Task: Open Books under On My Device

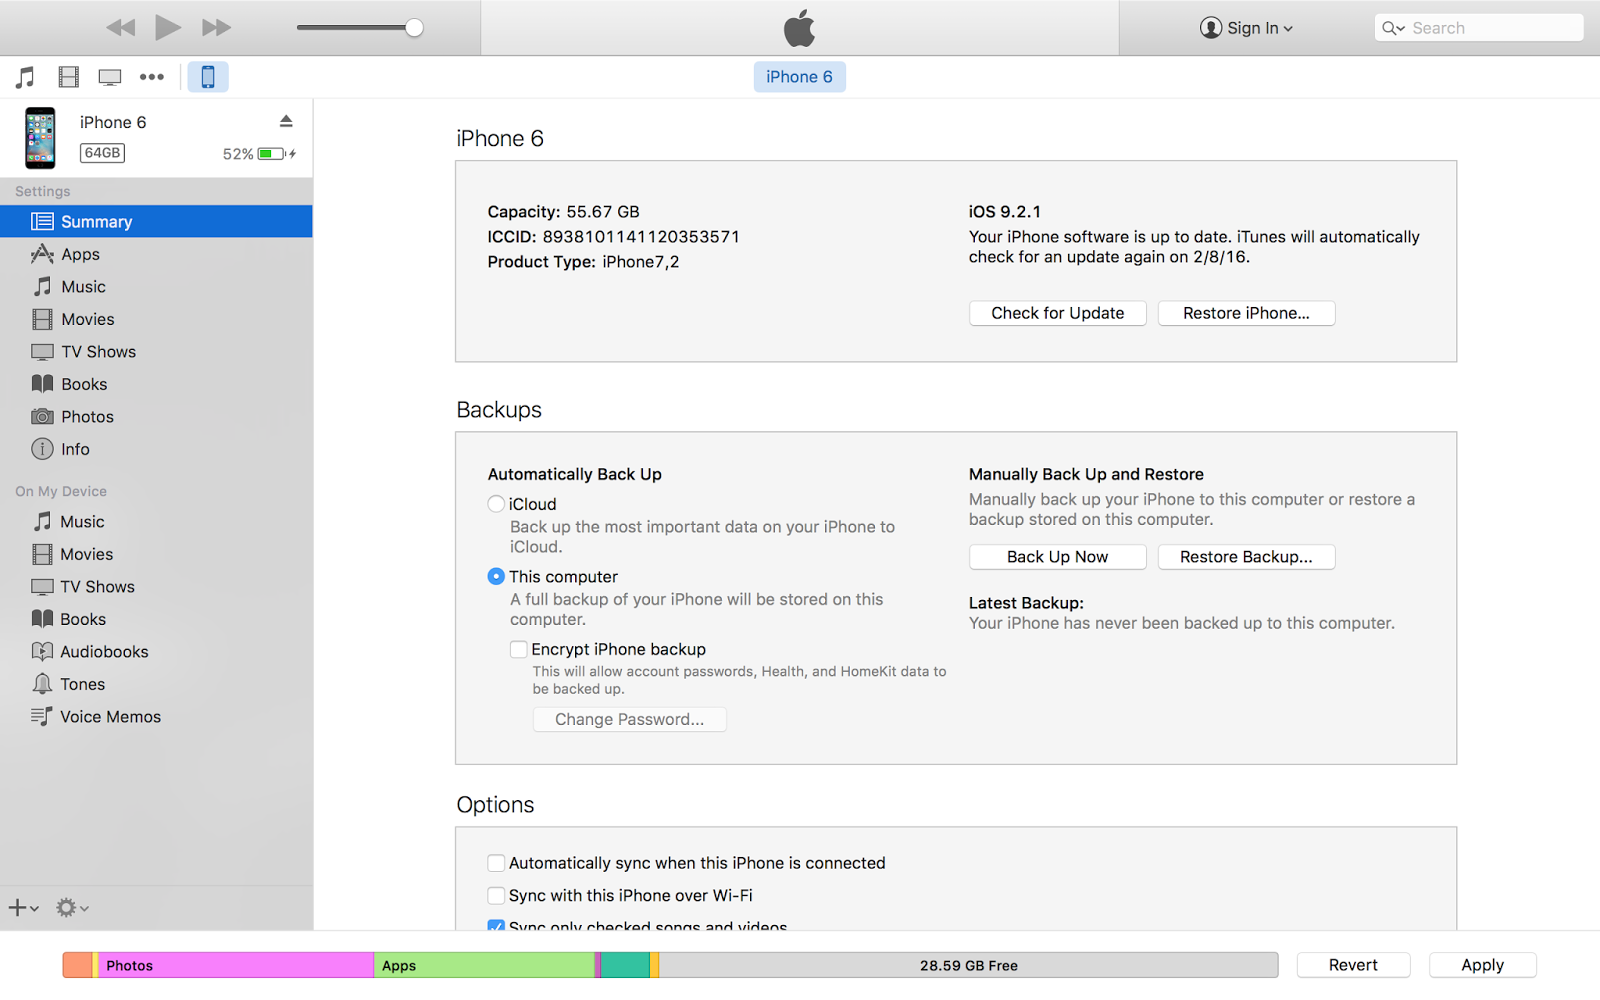Action: 156,619
